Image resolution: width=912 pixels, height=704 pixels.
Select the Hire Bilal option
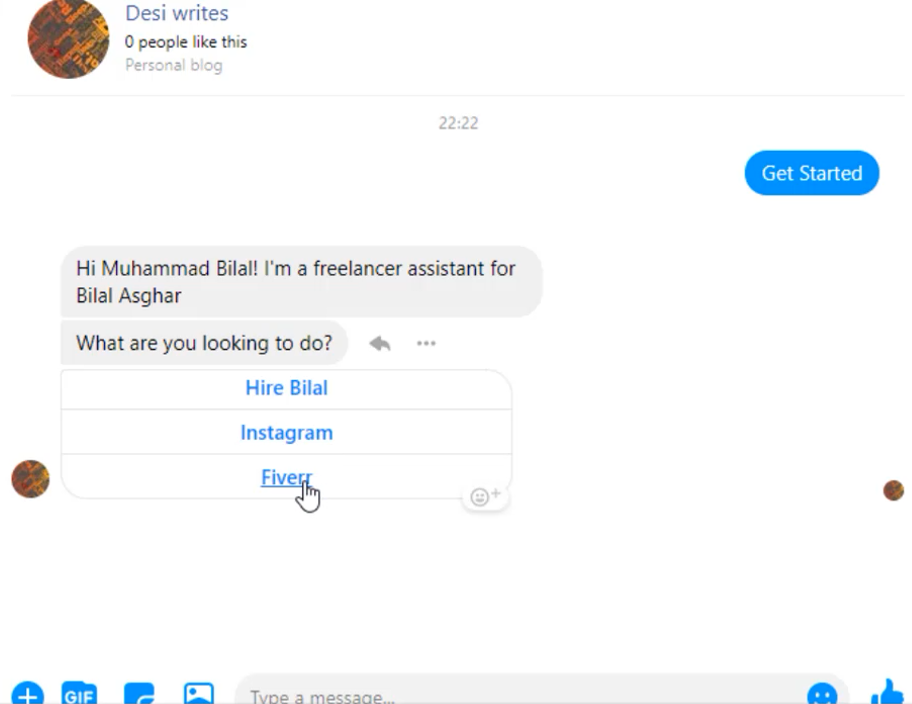(286, 388)
